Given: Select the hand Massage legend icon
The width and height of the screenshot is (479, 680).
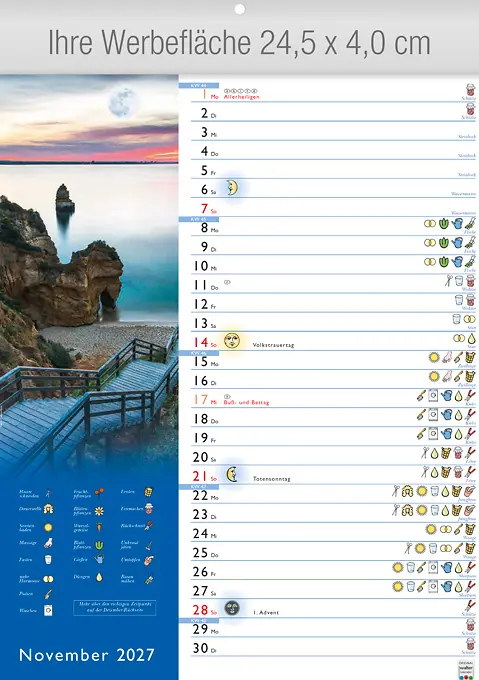Looking at the screenshot, I should [x=48, y=543].
